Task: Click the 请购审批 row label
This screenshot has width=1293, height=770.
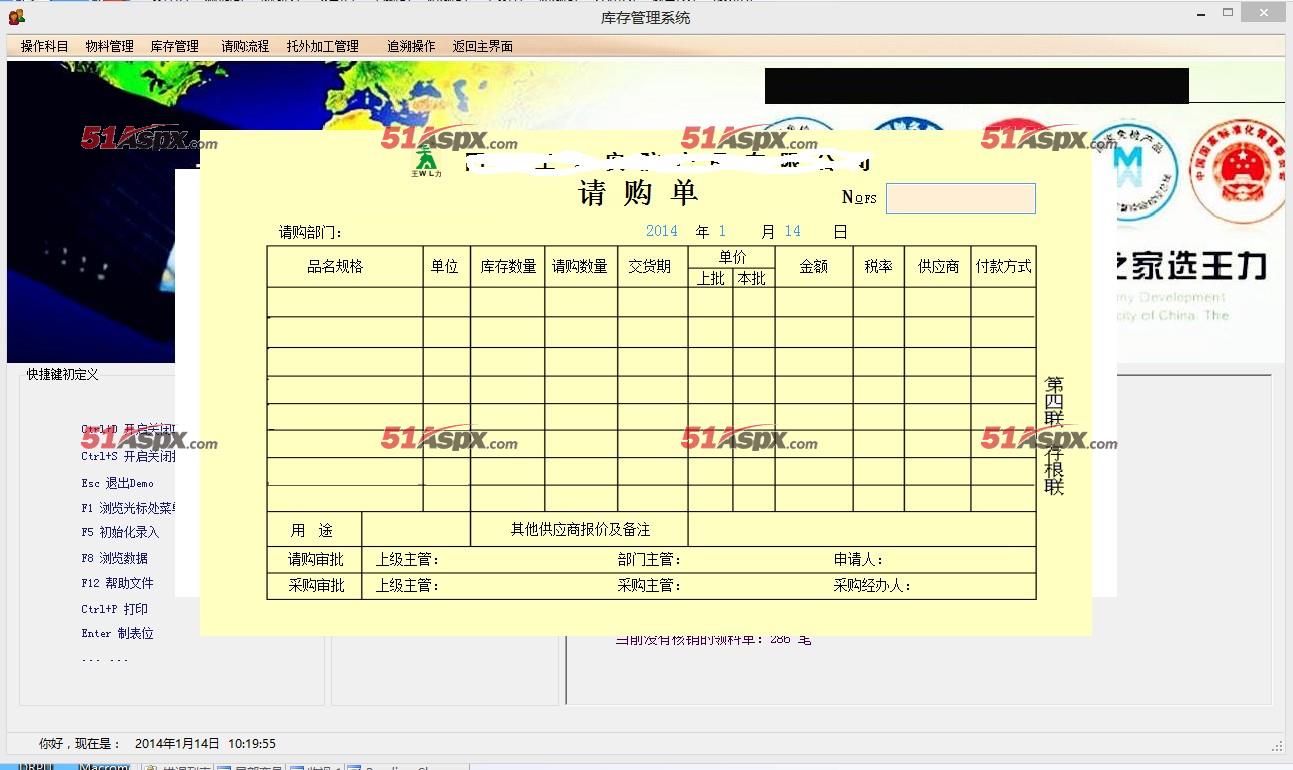Action: tap(316, 559)
